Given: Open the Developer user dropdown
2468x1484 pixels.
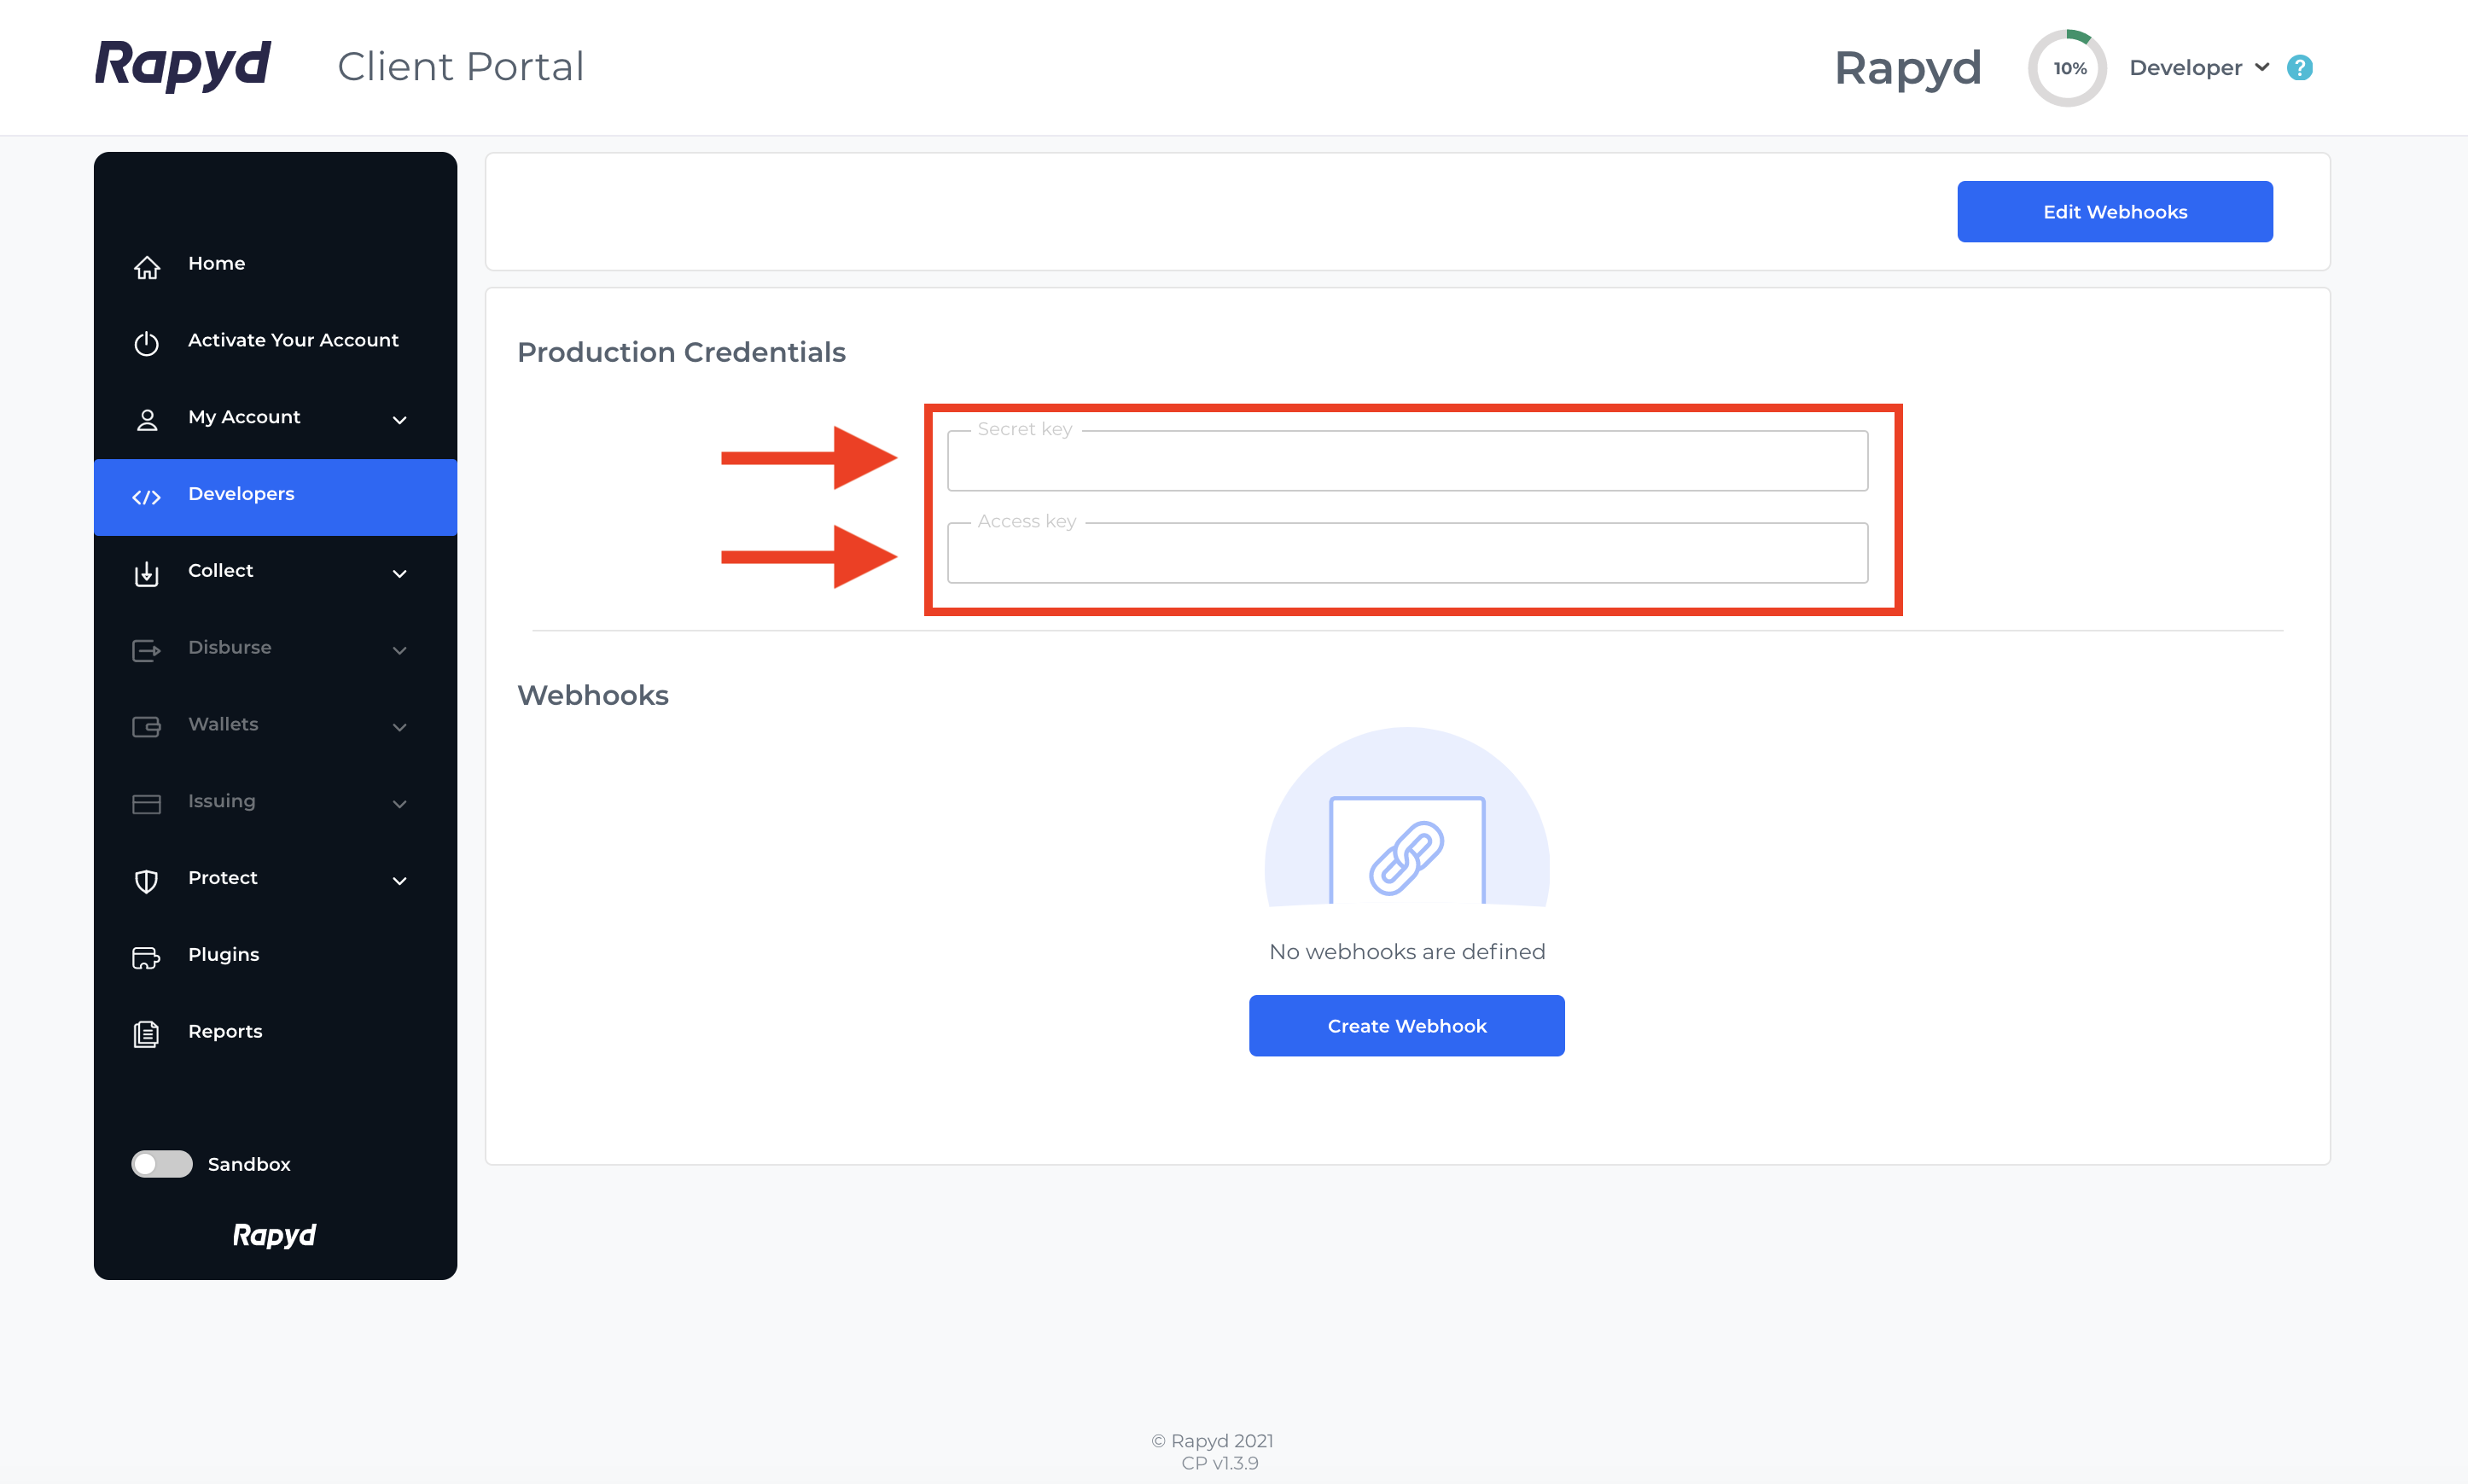Looking at the screenshot, I should [2198, 67].
